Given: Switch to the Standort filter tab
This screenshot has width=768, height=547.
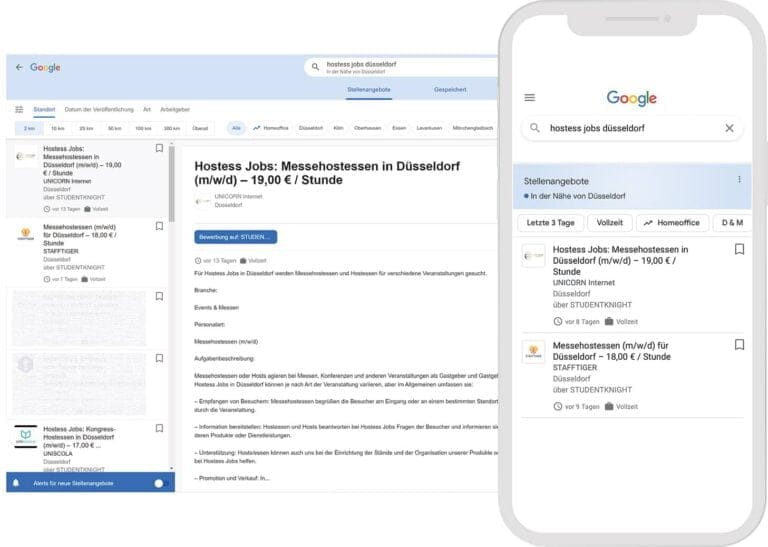Looking at the screenshot, I should tap(44, 109).
